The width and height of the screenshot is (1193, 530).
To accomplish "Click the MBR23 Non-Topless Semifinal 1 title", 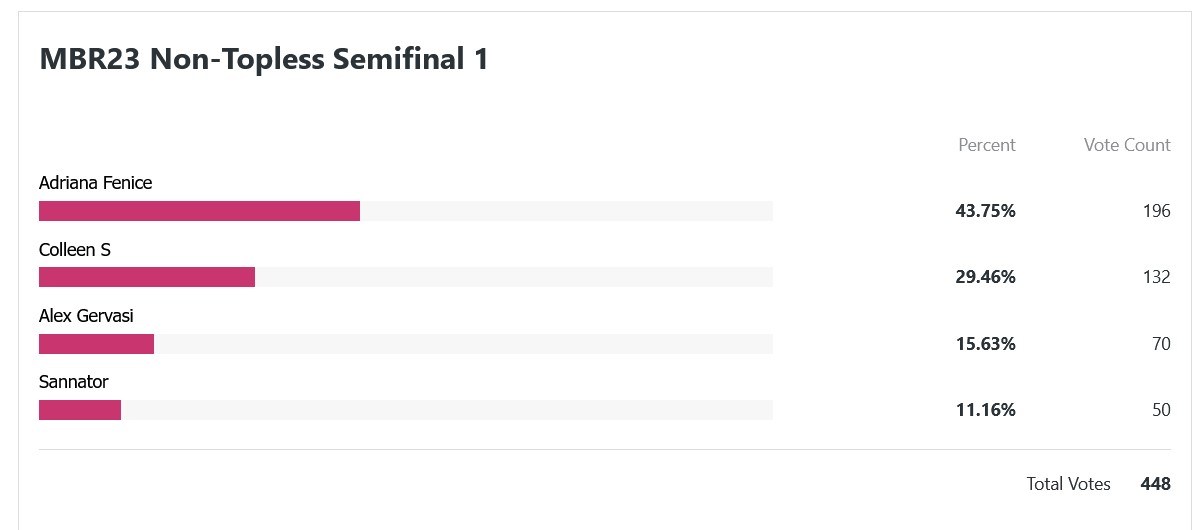I will (x=264, y=60).
